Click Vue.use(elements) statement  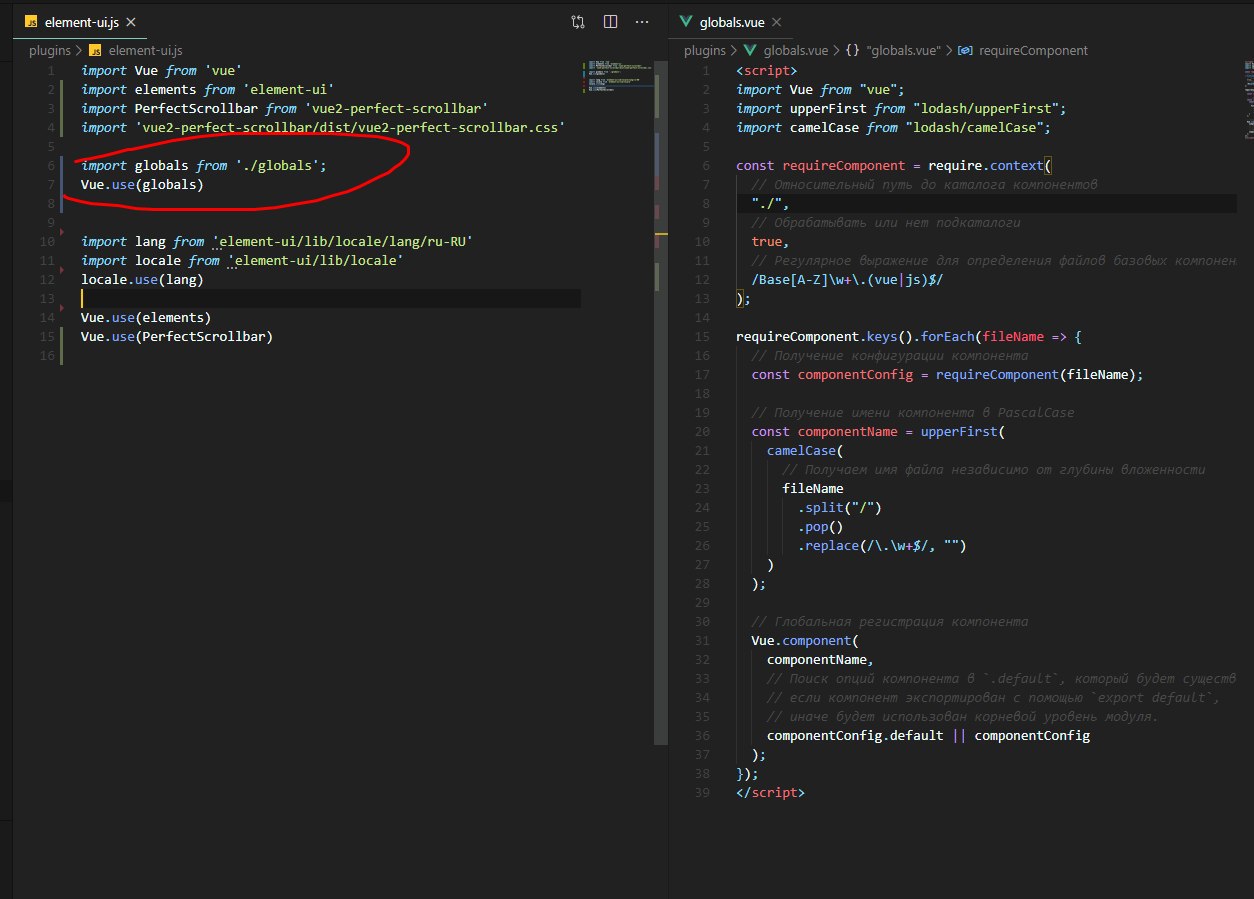click(146, 317)
